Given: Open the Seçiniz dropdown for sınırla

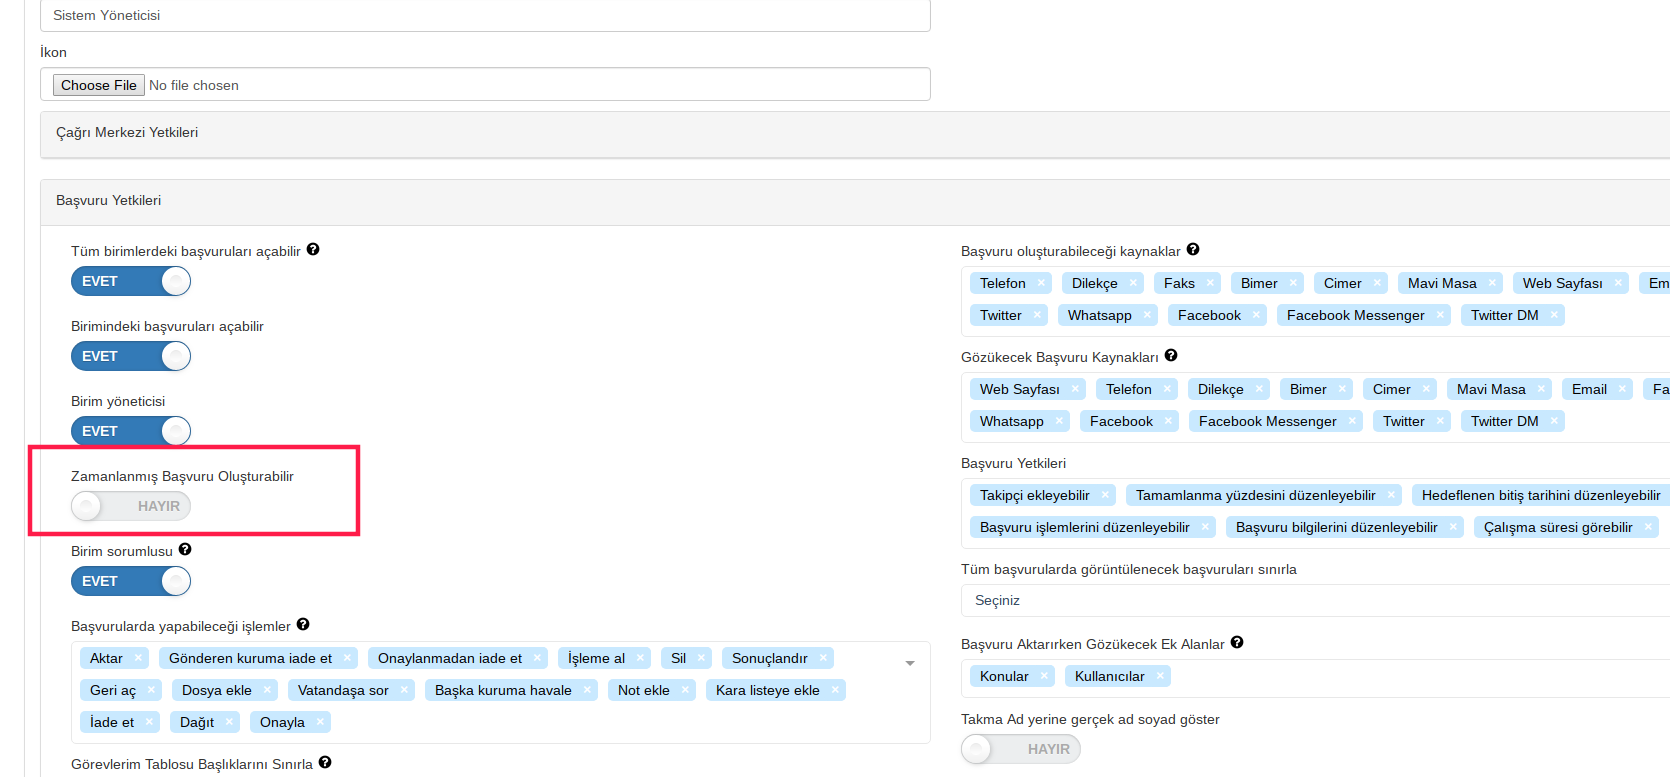Looking at the screenshot, I should (1315, 600).
